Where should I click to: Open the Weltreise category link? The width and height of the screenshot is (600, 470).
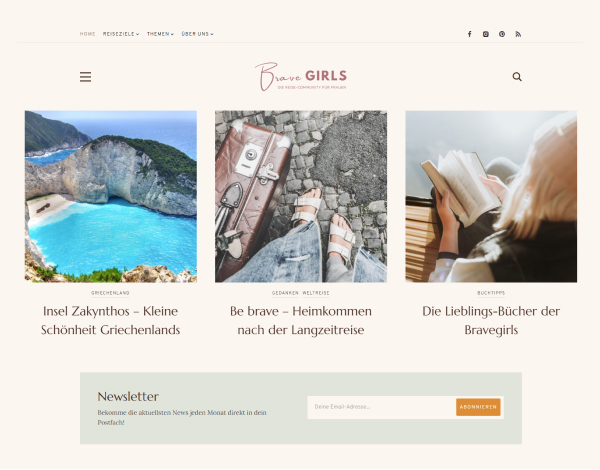click(x=316, y=293)
